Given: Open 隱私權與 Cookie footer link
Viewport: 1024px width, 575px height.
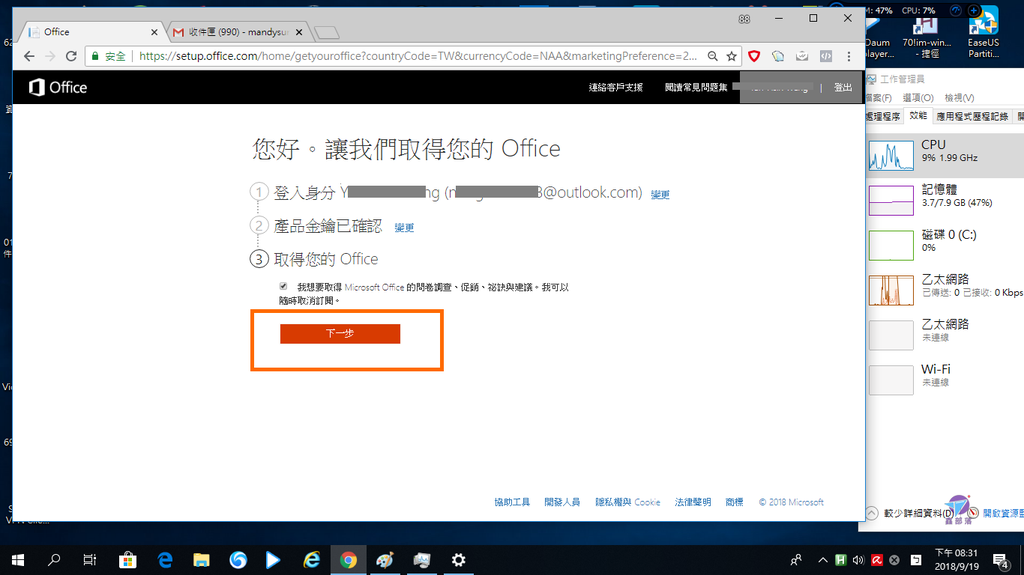Looking at the screenshot, I should coord(628,502).
